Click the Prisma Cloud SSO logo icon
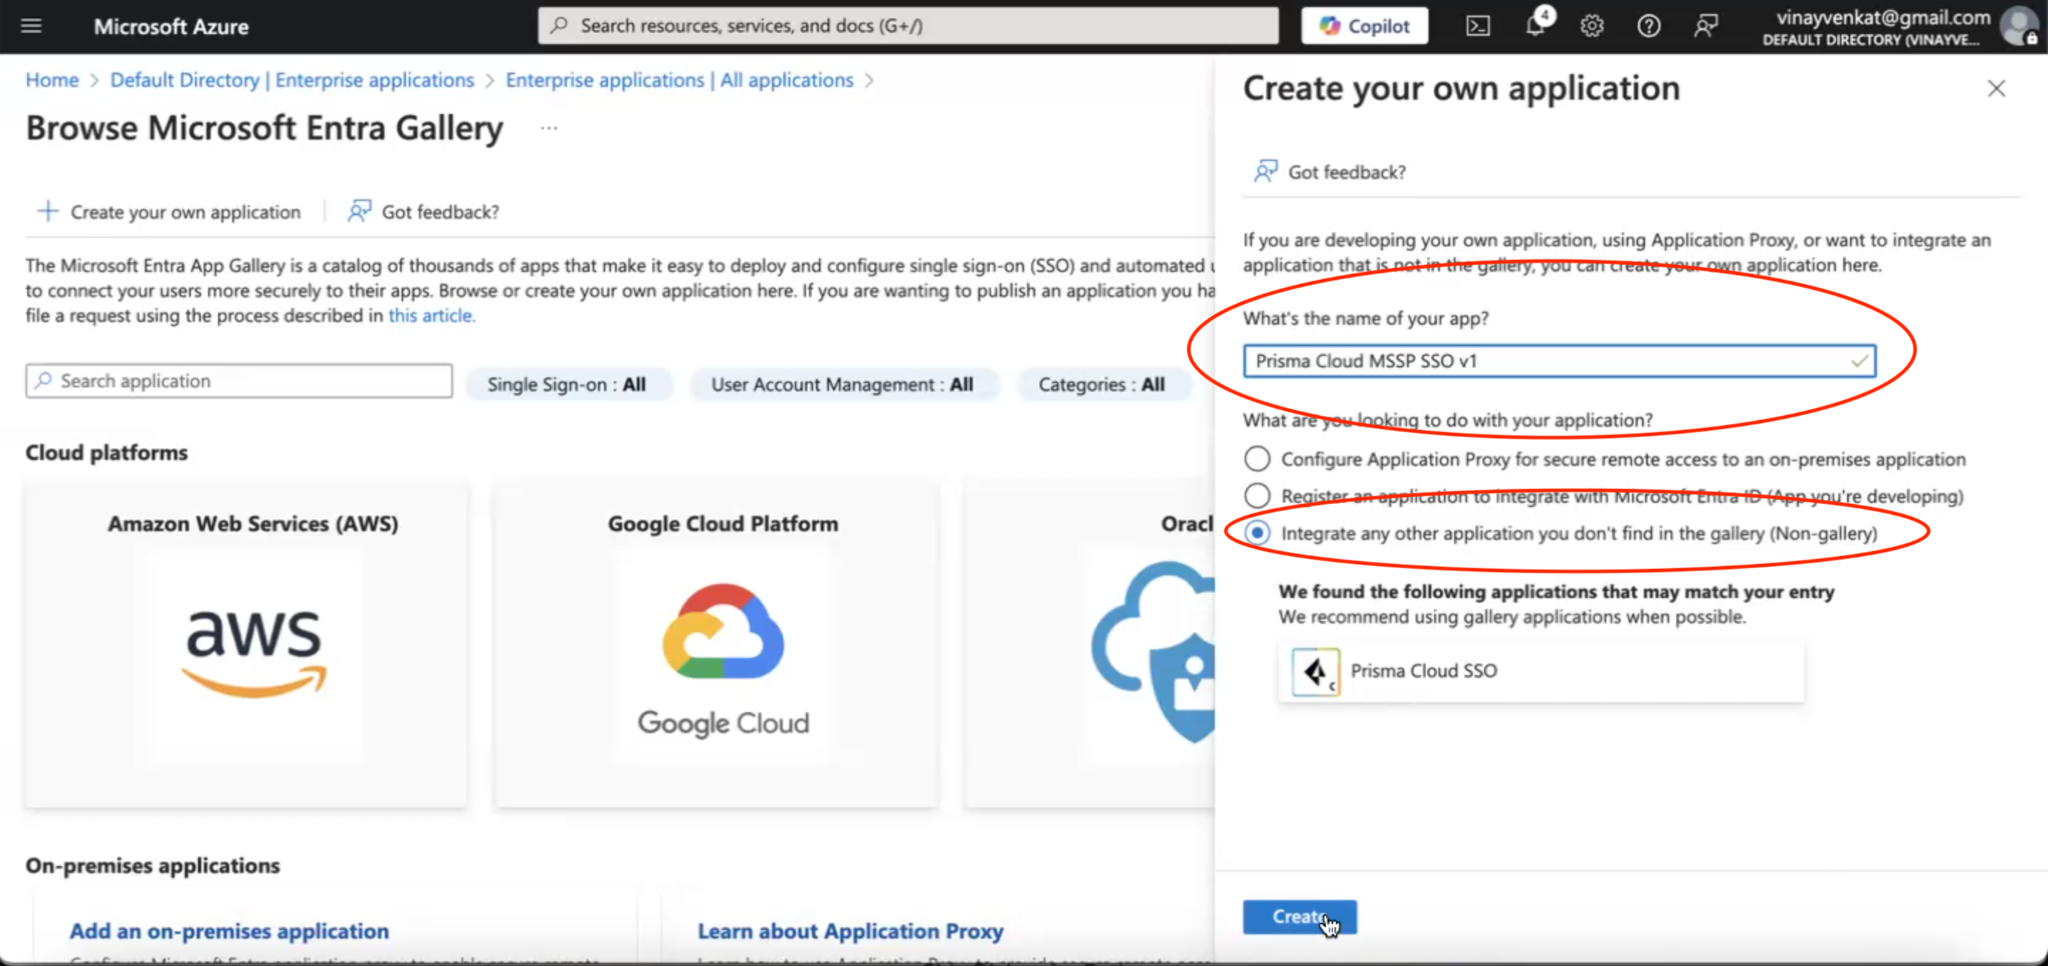2048x966 pixels. click(x=1315, y=671)
